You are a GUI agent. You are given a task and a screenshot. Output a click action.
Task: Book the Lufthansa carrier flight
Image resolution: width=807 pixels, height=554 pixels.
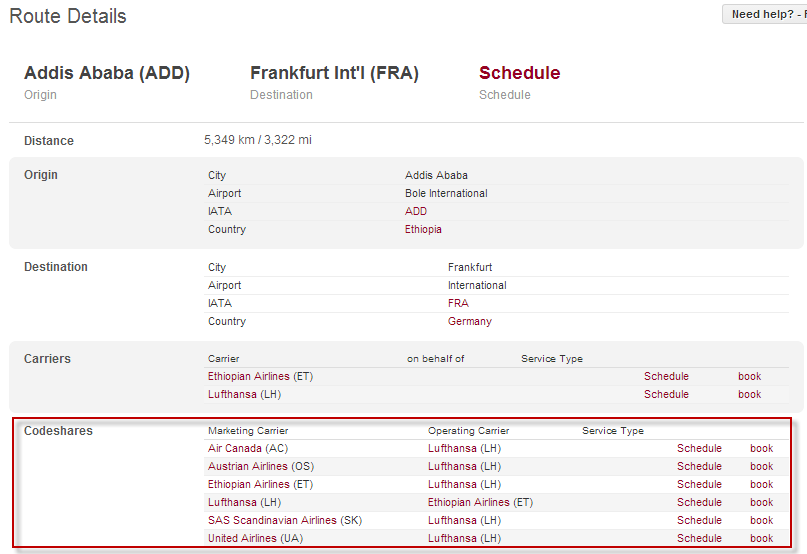tap(749, 394)
